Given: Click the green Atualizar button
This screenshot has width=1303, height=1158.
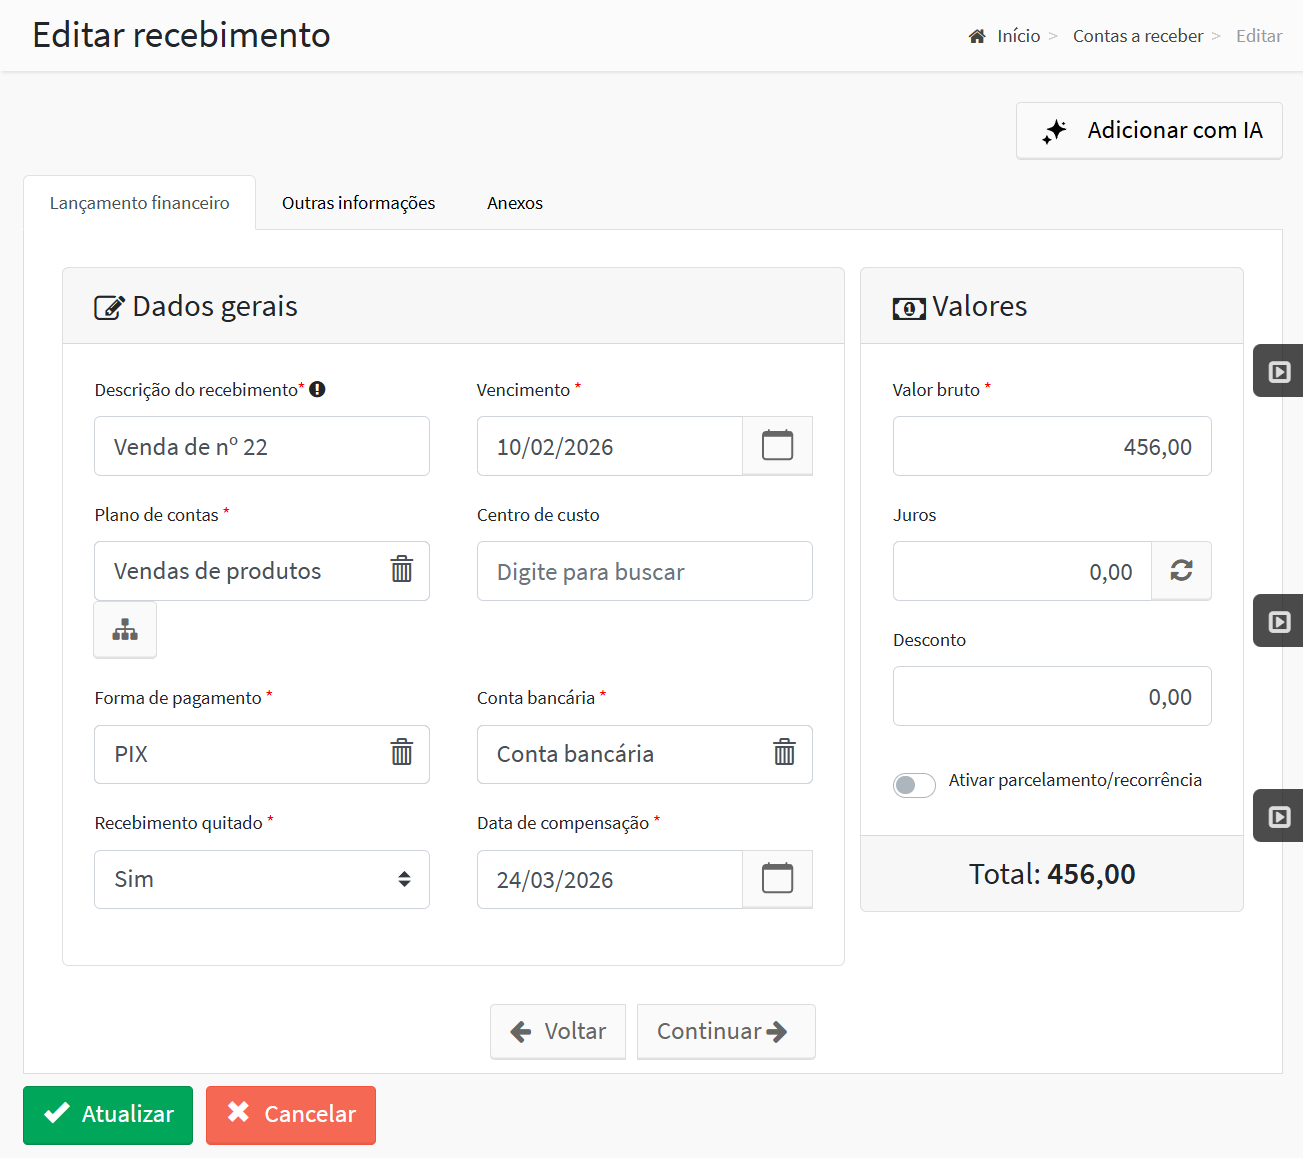Looking at the screenshot, I should pos(108,1114).
